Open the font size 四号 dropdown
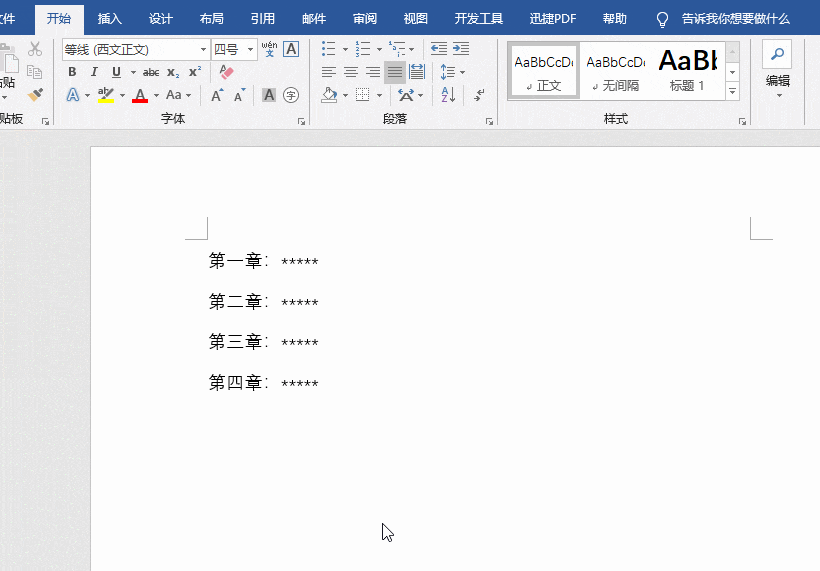The width and height of the screenshot is (820, 571). click(x=250, y=50)
